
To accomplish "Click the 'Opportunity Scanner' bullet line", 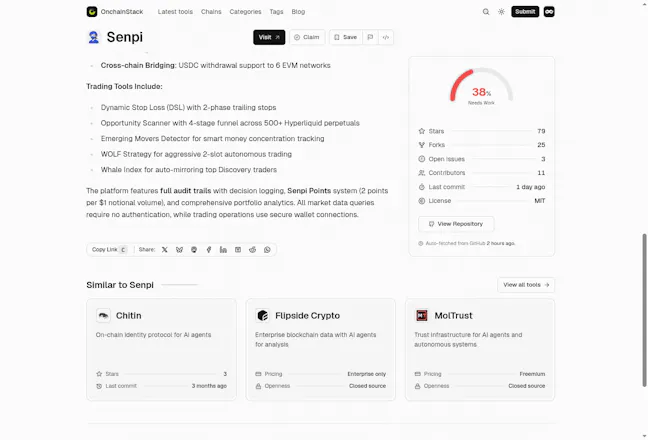I will 230,123.
